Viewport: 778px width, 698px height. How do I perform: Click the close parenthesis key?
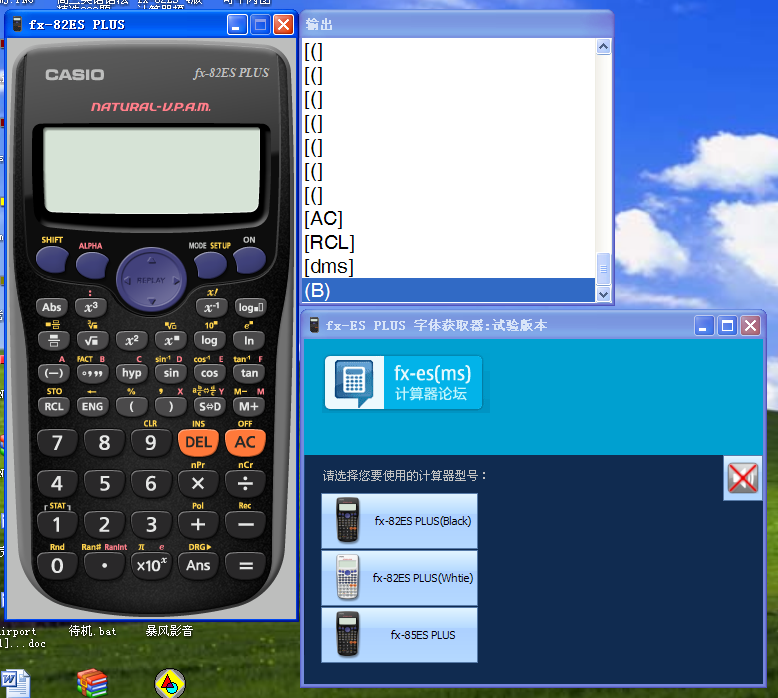click(x=171, y=406)
